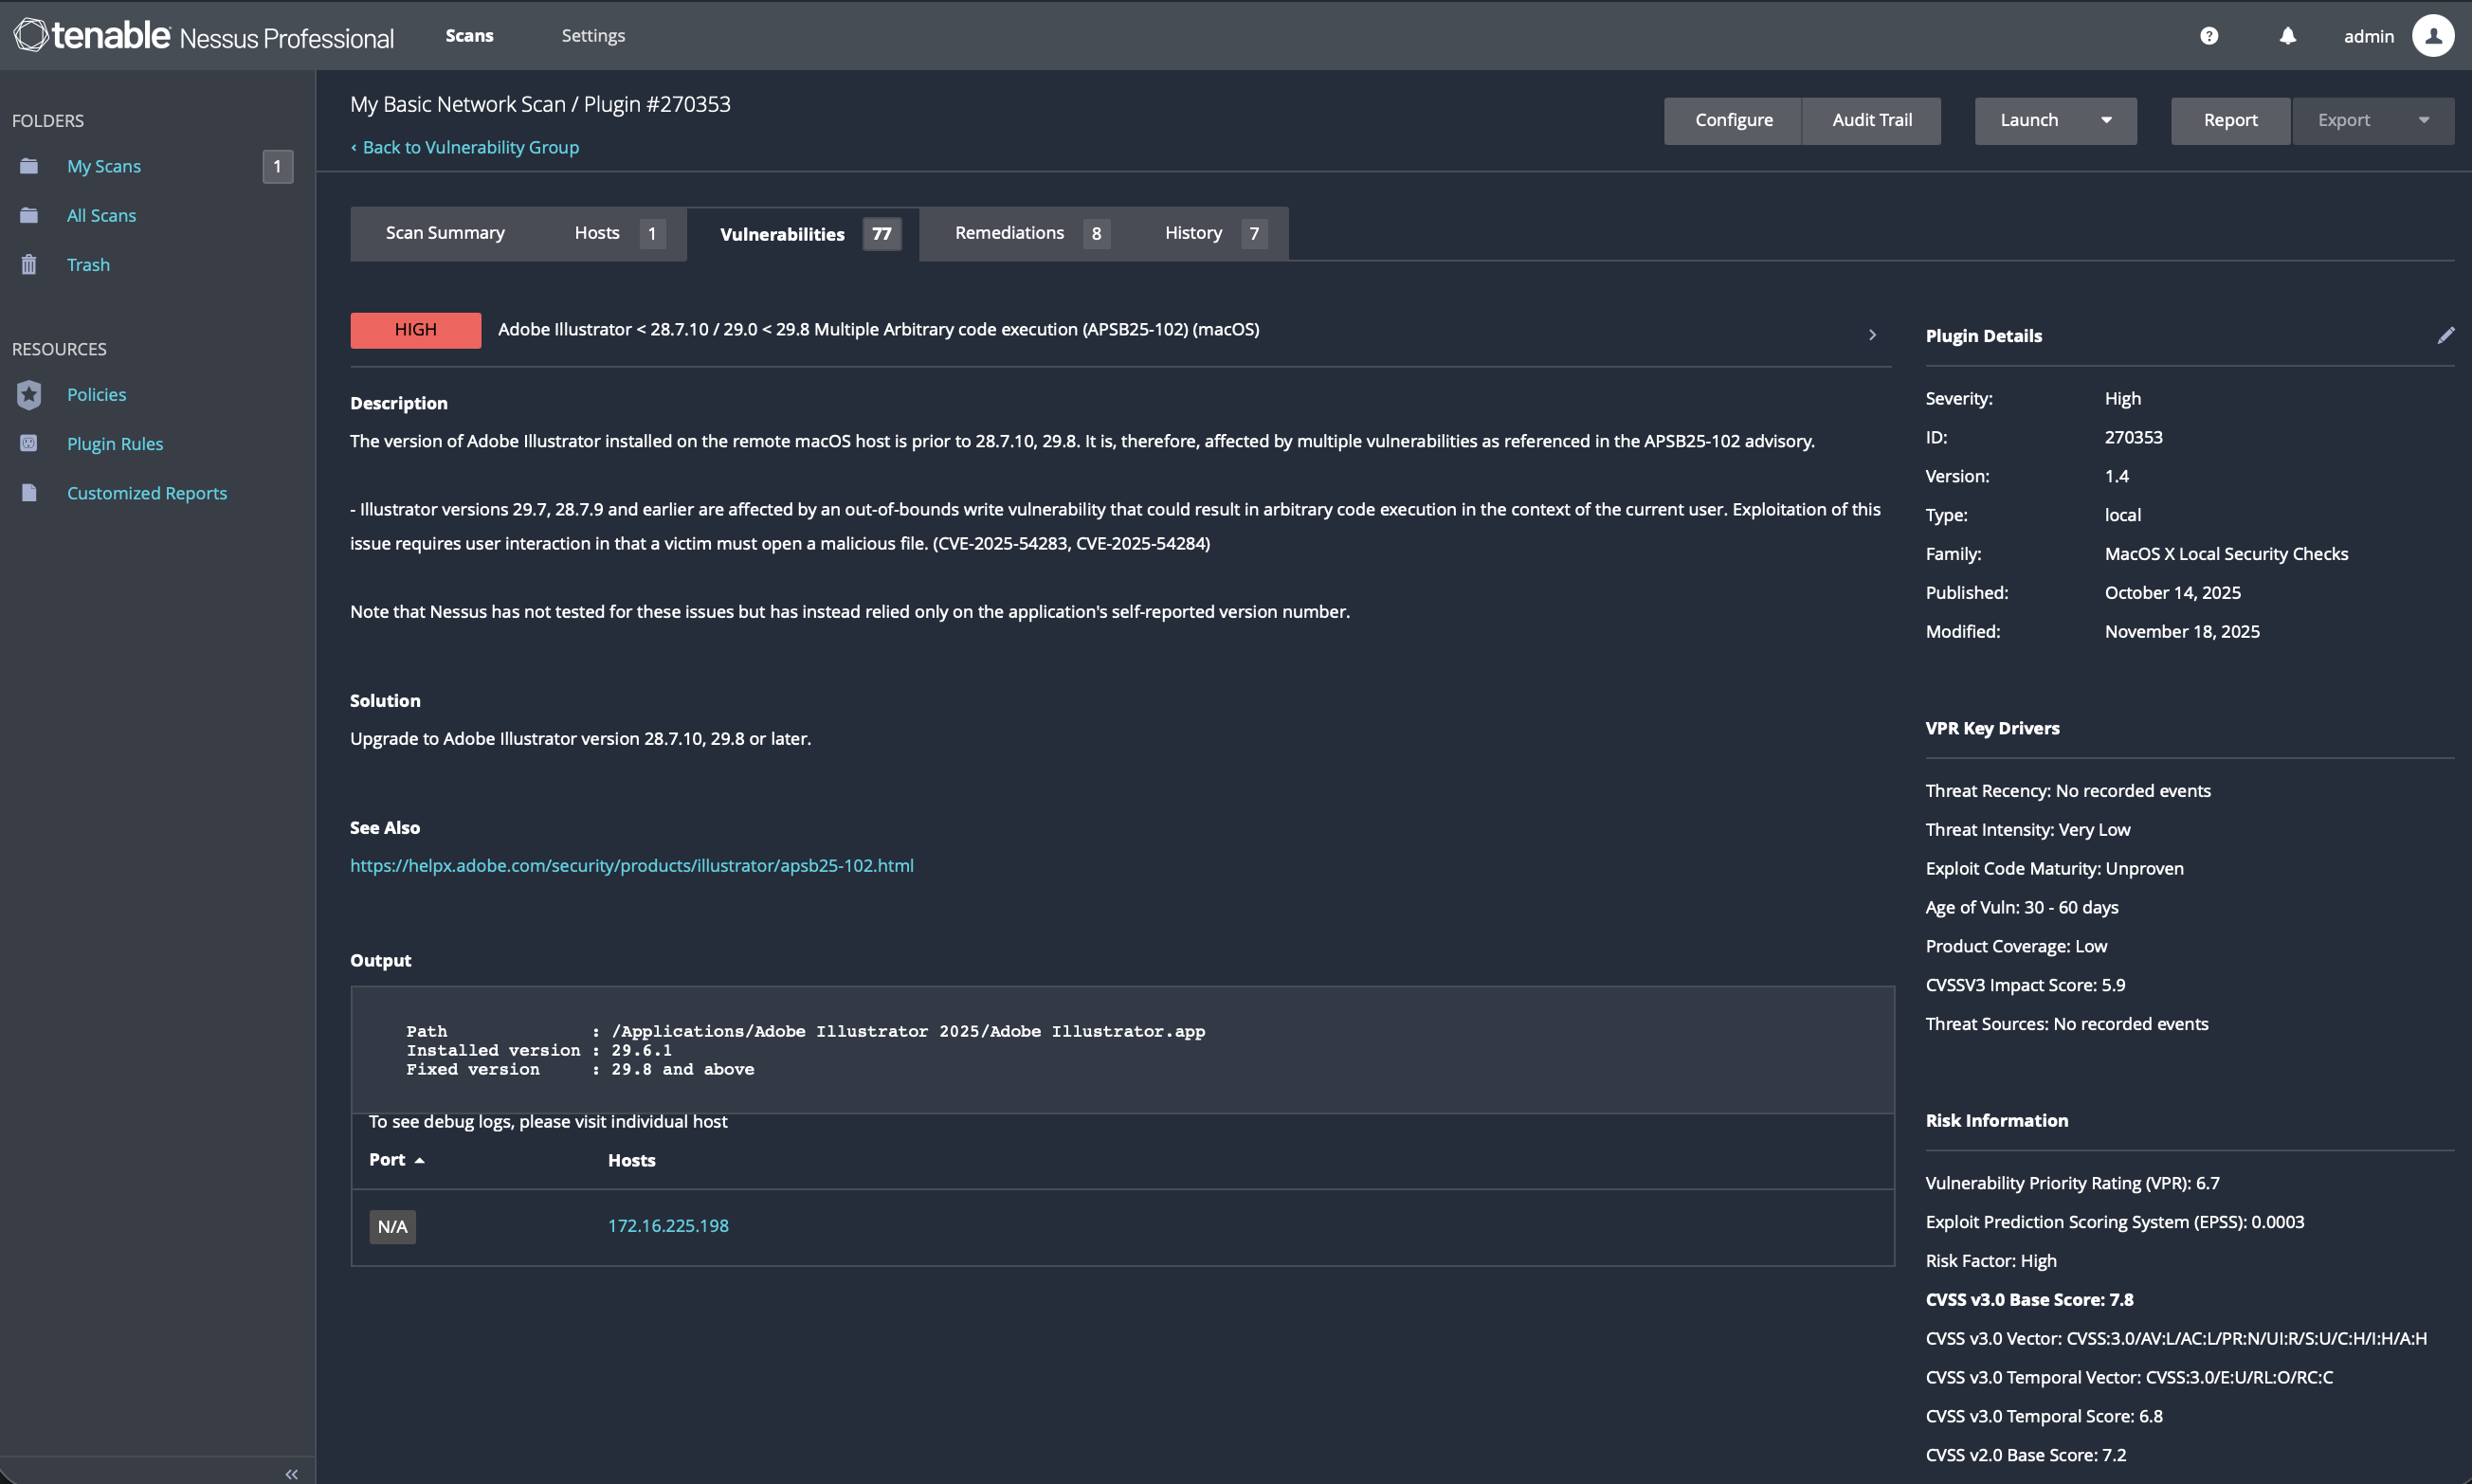
Task: Open the Adobe APSB25-102 advisory link
Action: (631, 866)
